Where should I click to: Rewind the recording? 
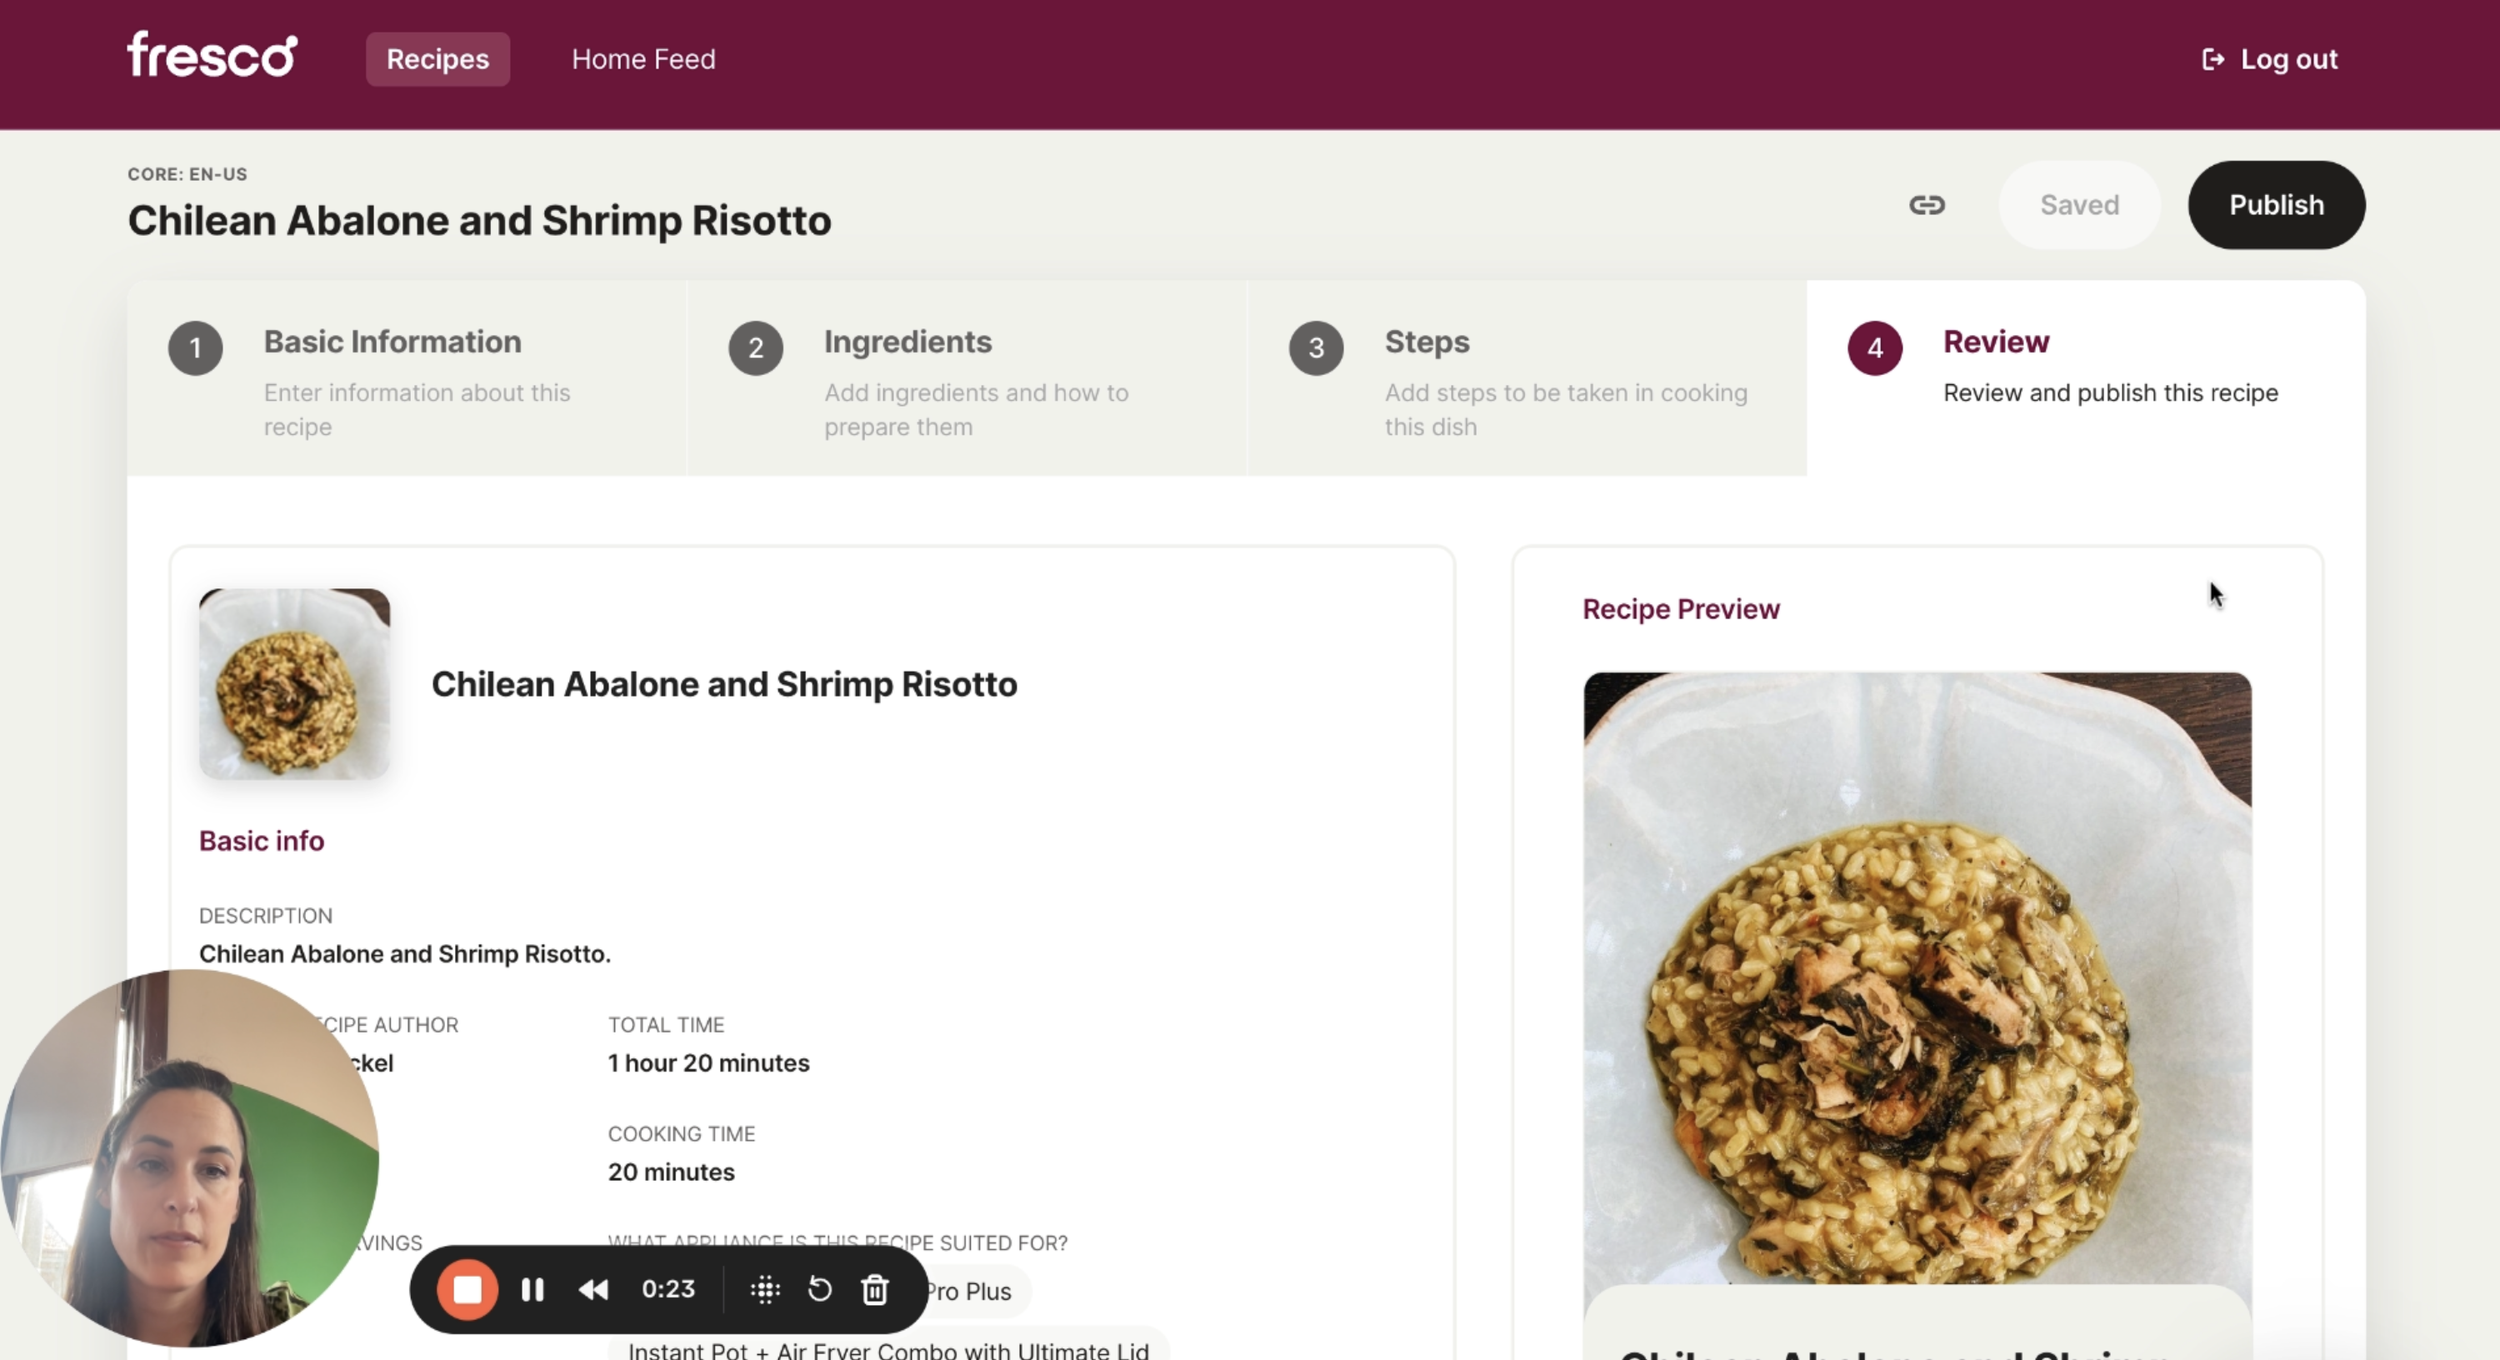[x=593, y=1289]
